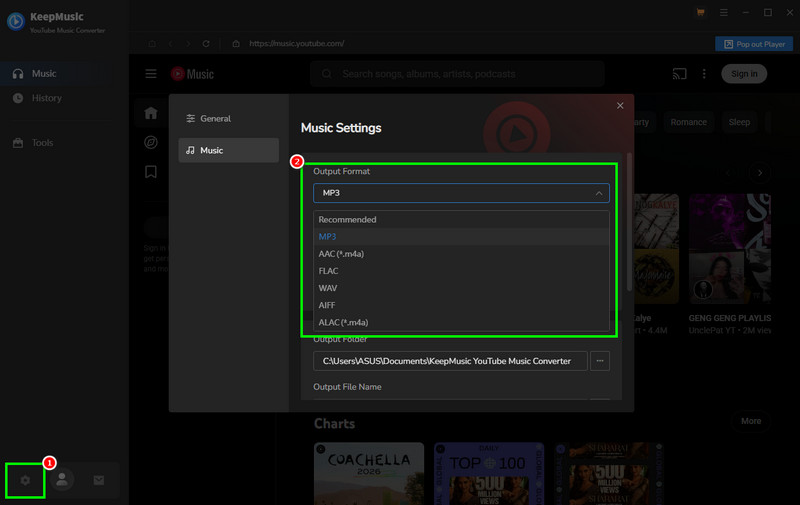Choose AIFF output format
800x505 pixels.
point(461,306)
